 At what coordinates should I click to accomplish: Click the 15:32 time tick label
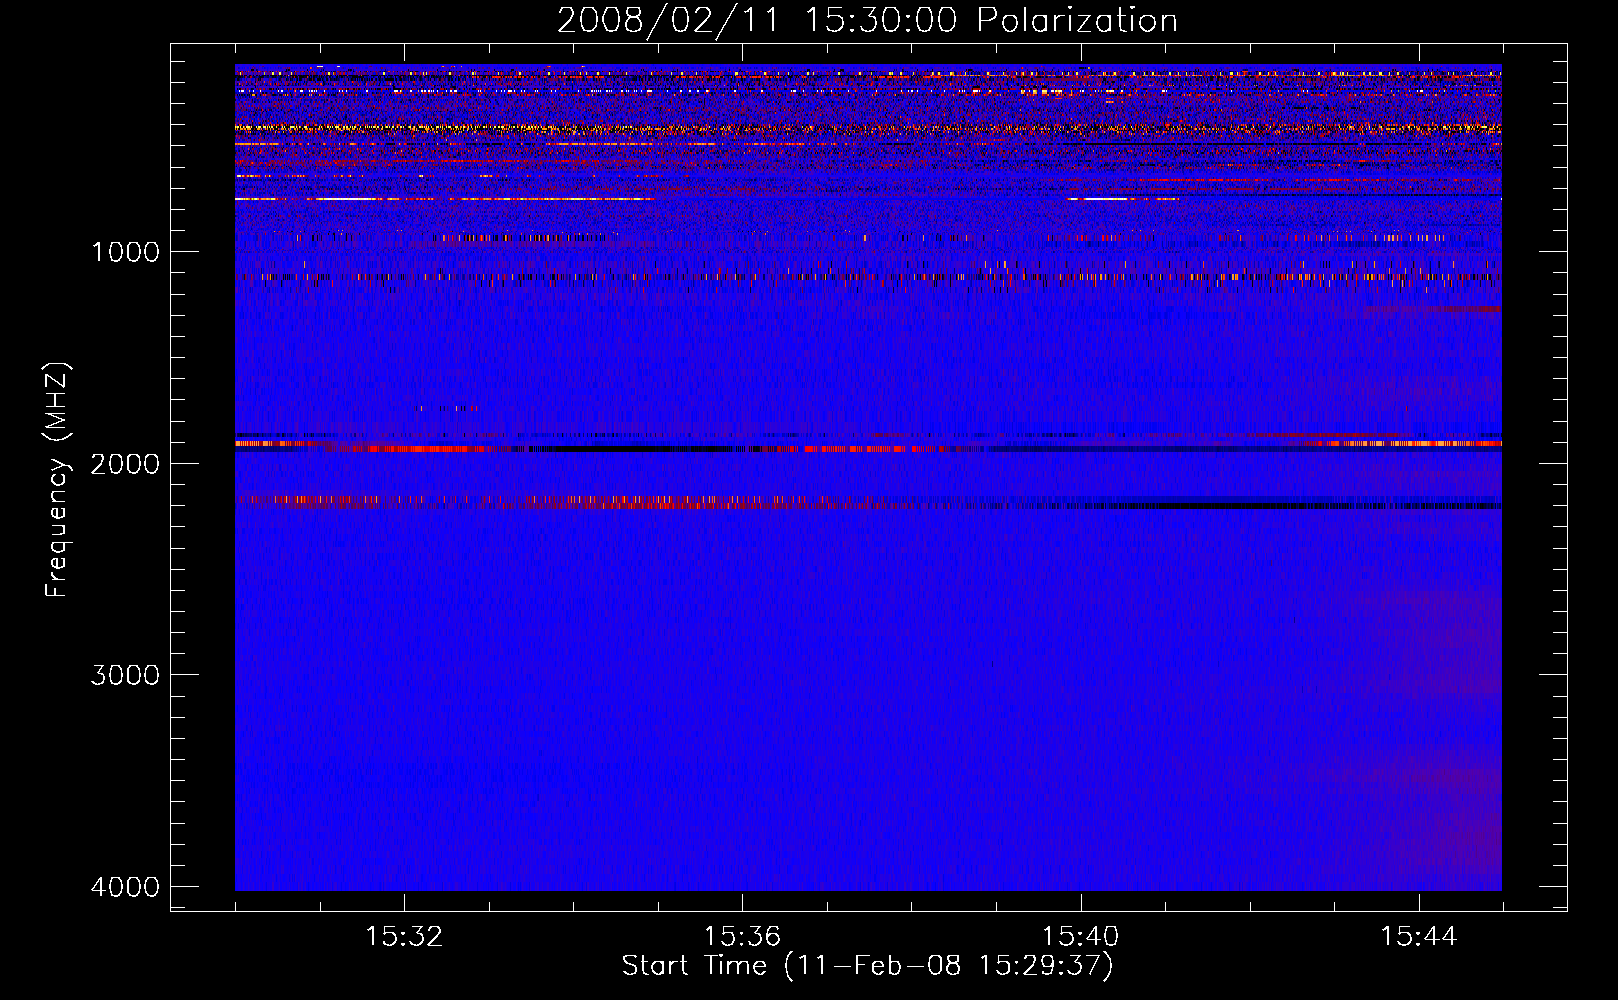point(404,936)
